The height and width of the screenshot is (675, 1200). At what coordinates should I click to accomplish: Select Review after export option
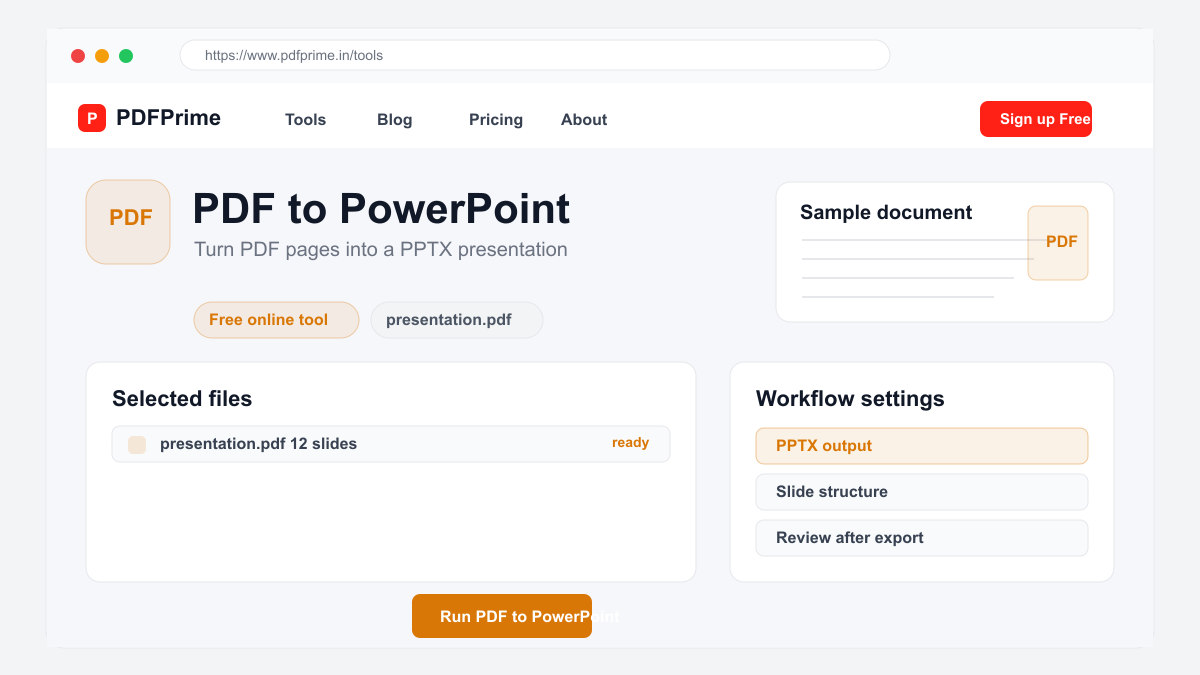922,538
